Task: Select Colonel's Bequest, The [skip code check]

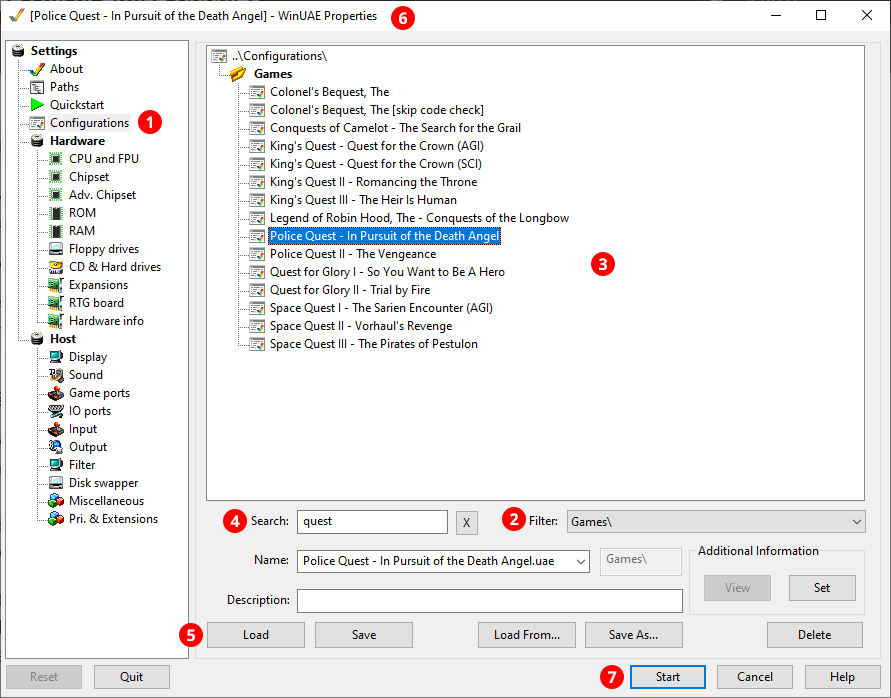Action: pos(377,110)
